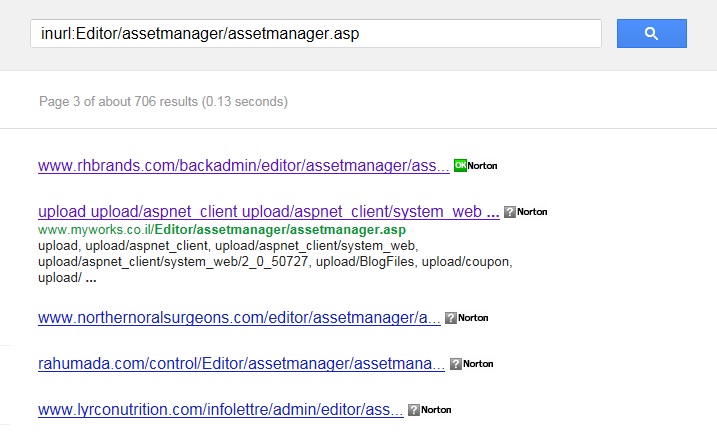Open the www.rhbrands.com backadmin result link
Image resolution: width=717 pixels, height=435 pixels.
(244, 166)
